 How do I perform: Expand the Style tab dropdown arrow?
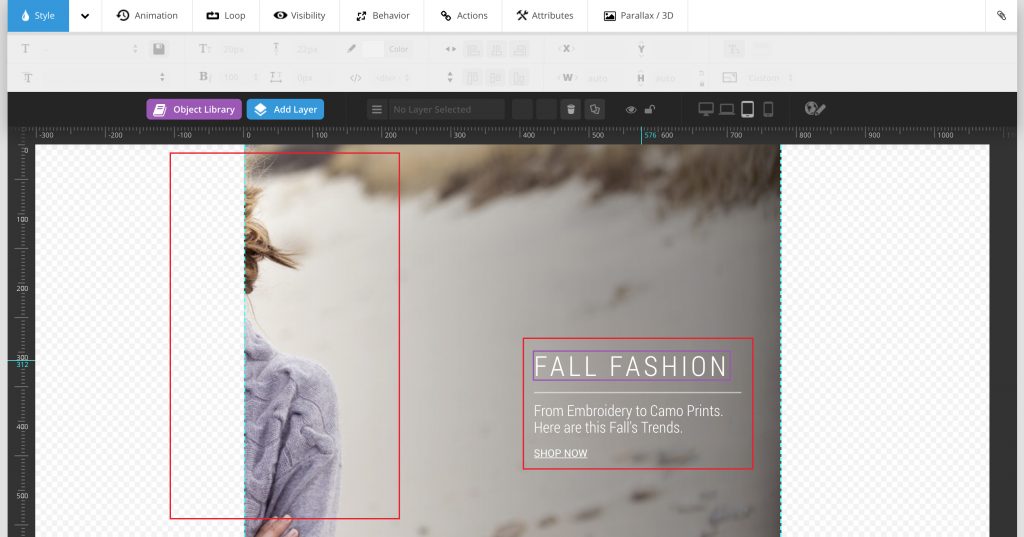coord(85,16)
